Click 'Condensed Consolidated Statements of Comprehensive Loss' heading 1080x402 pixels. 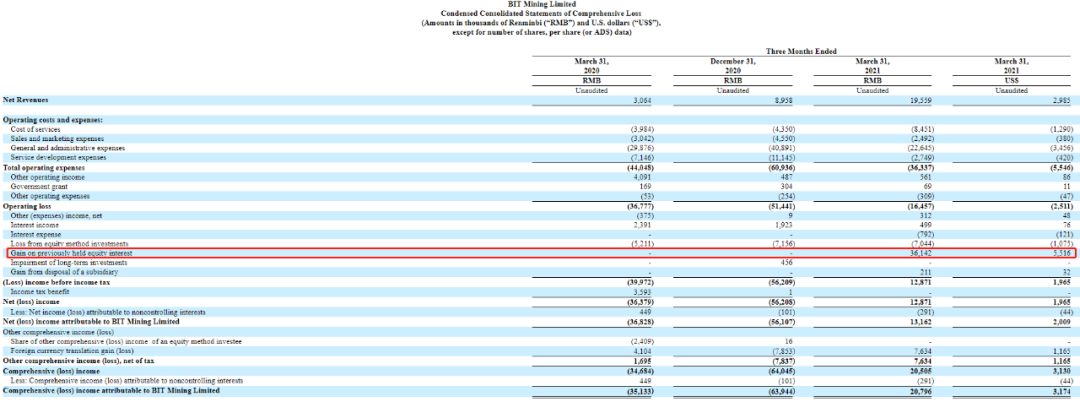coord(539,14)
